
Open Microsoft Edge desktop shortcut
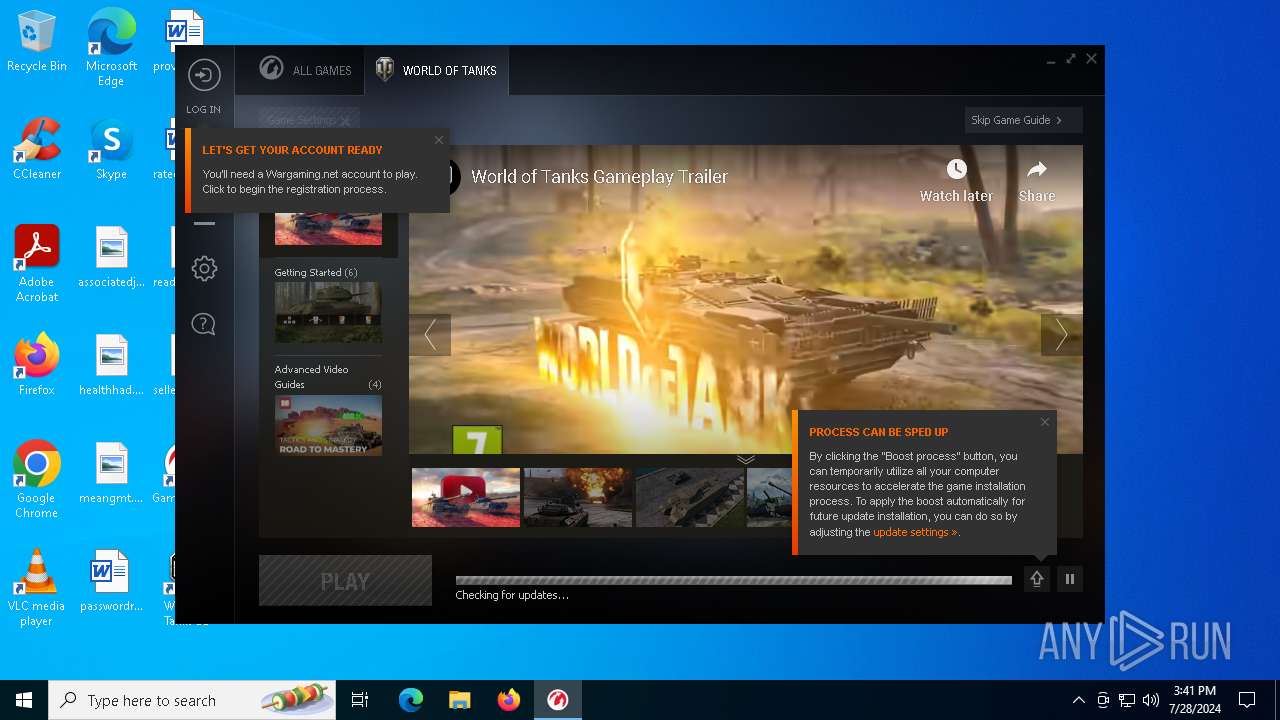click(x=111, y=48)
